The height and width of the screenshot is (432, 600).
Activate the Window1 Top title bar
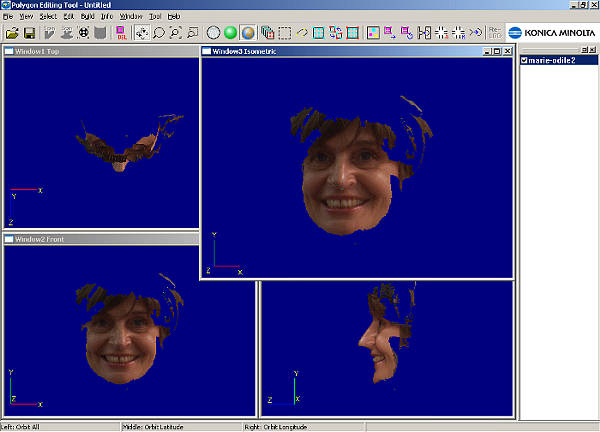pyautogui.click(x=100, y=50)
